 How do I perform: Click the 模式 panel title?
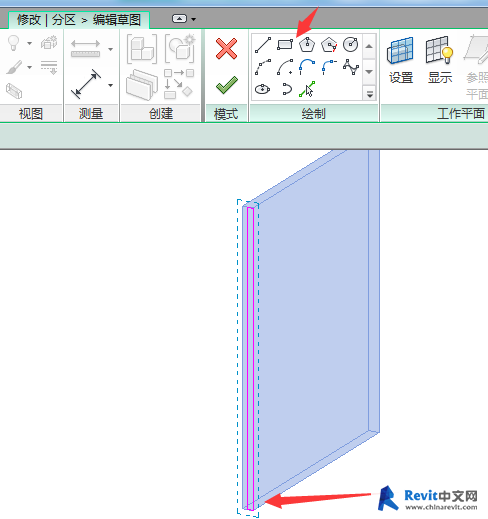click(226, 114)
